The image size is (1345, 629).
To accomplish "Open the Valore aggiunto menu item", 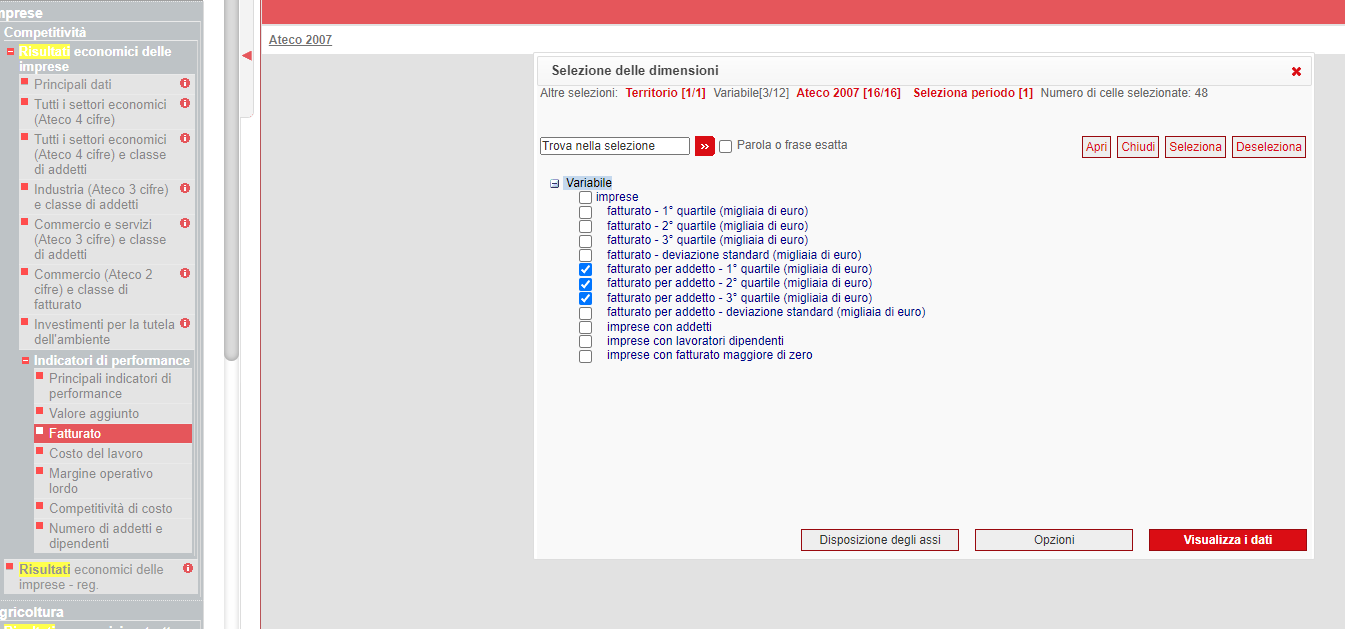I will 94,414.
